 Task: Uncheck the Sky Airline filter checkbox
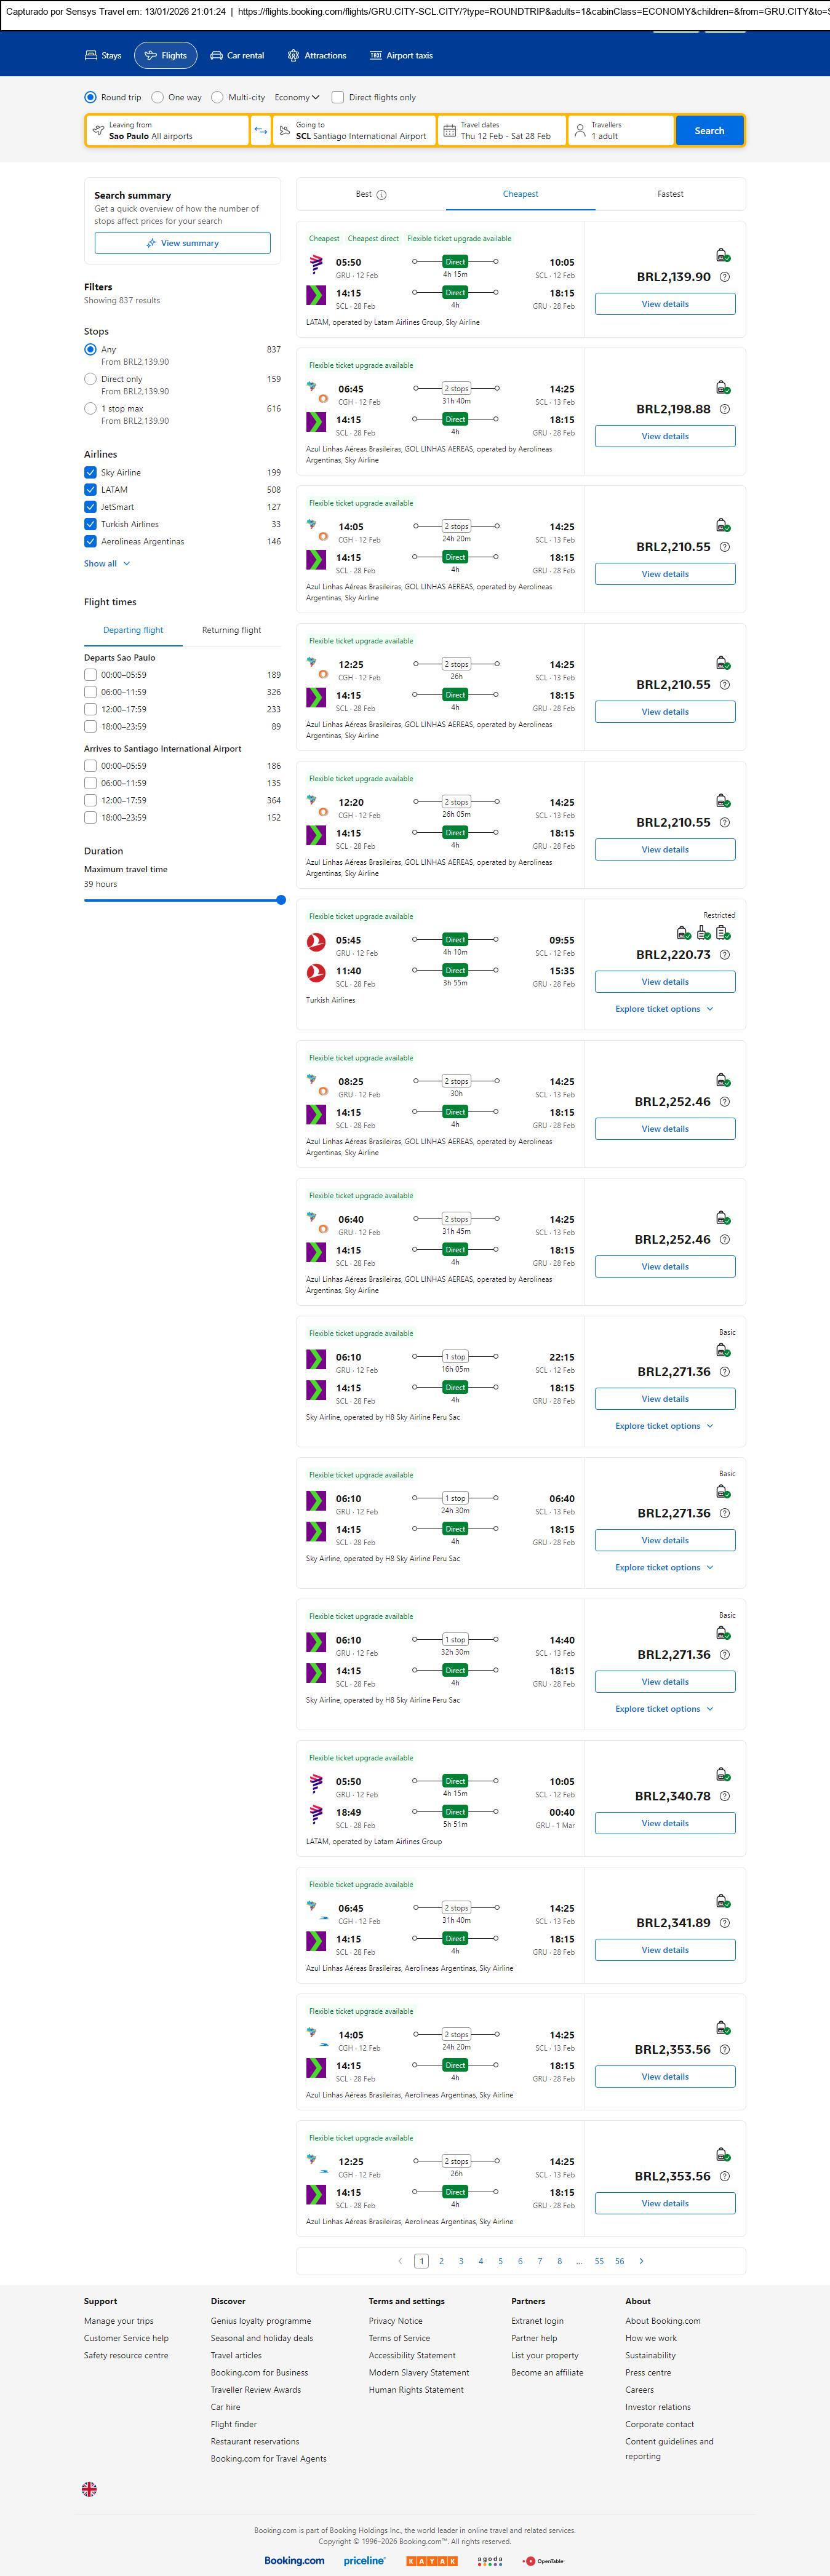point(90,473)
